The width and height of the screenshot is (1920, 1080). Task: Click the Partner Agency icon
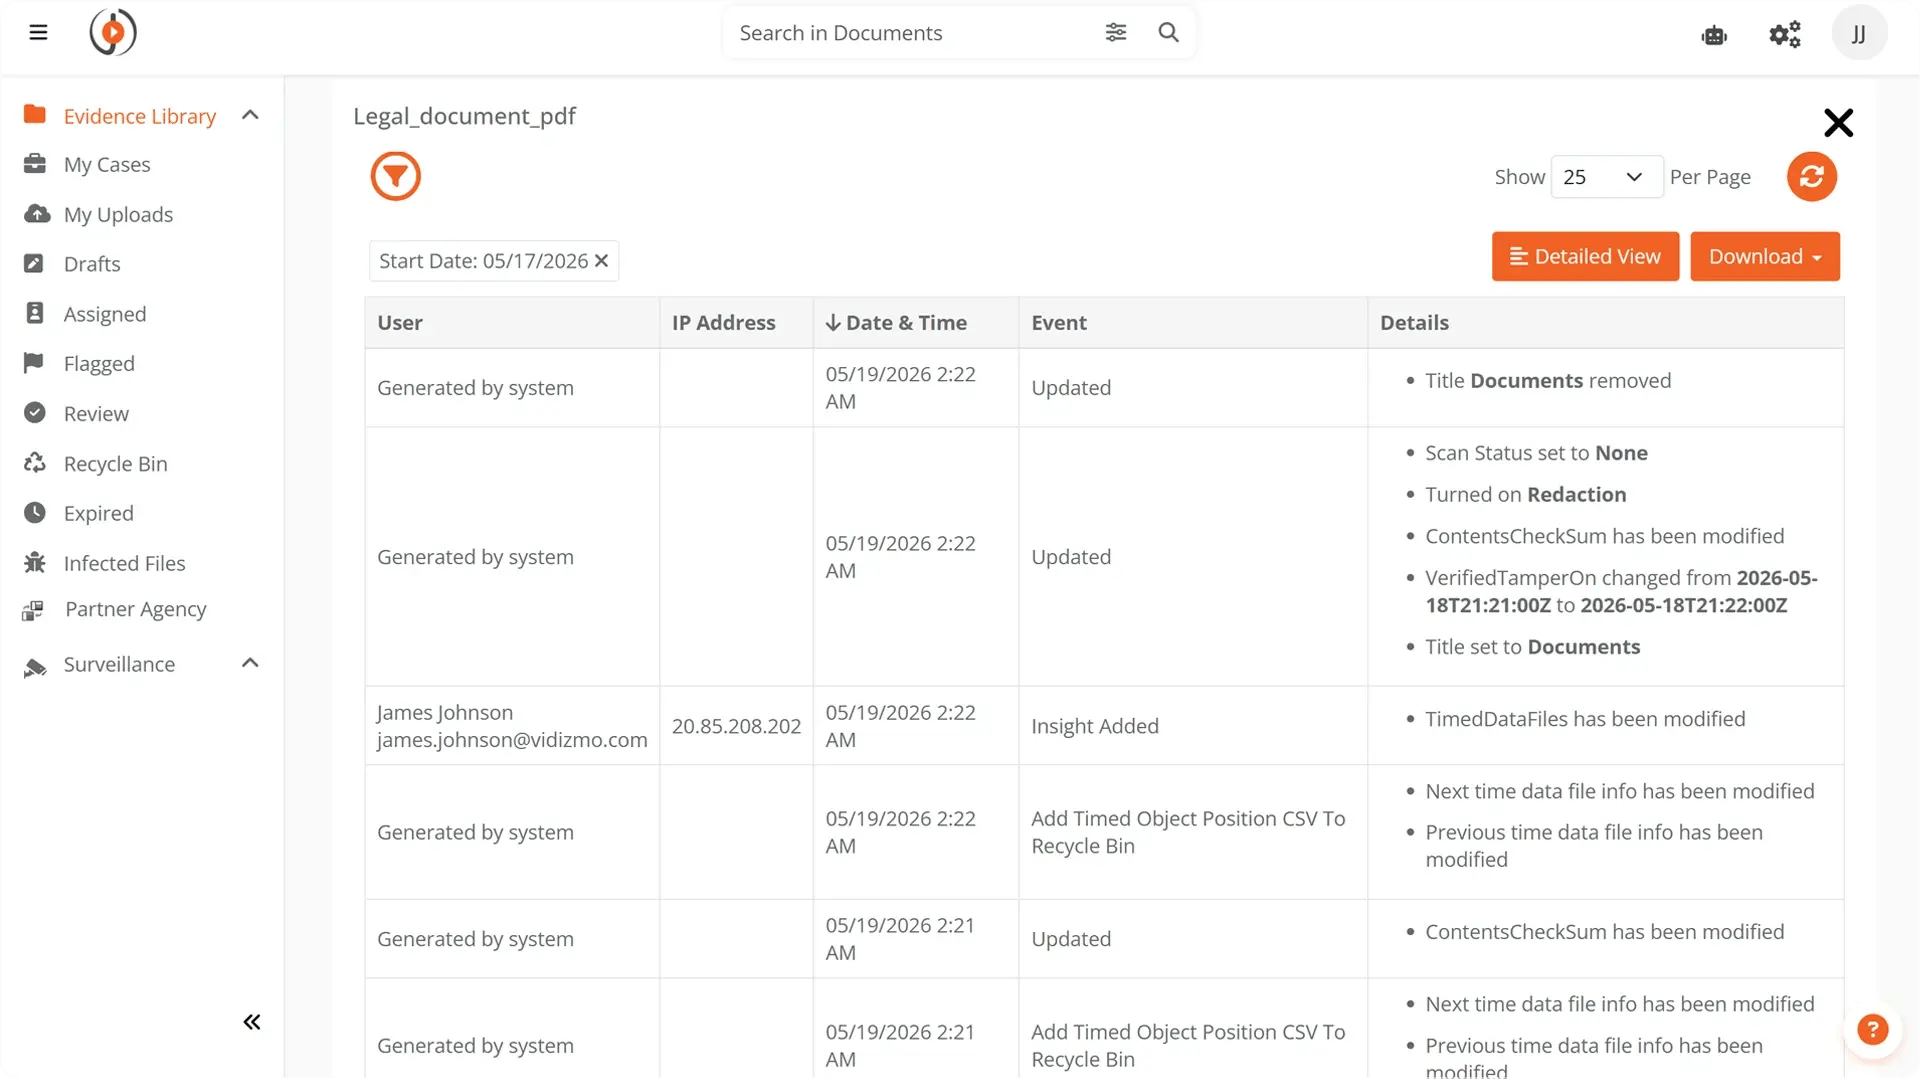click(33, 610)
